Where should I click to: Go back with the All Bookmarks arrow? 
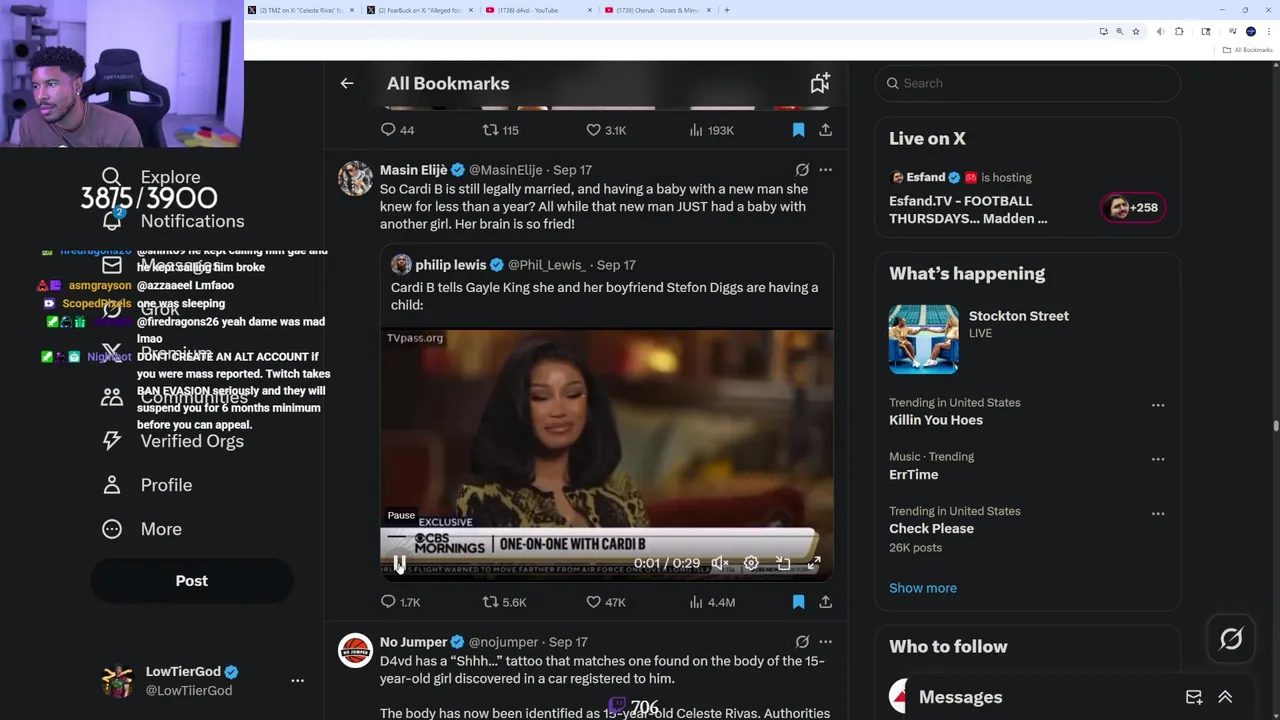coord(347,84)
